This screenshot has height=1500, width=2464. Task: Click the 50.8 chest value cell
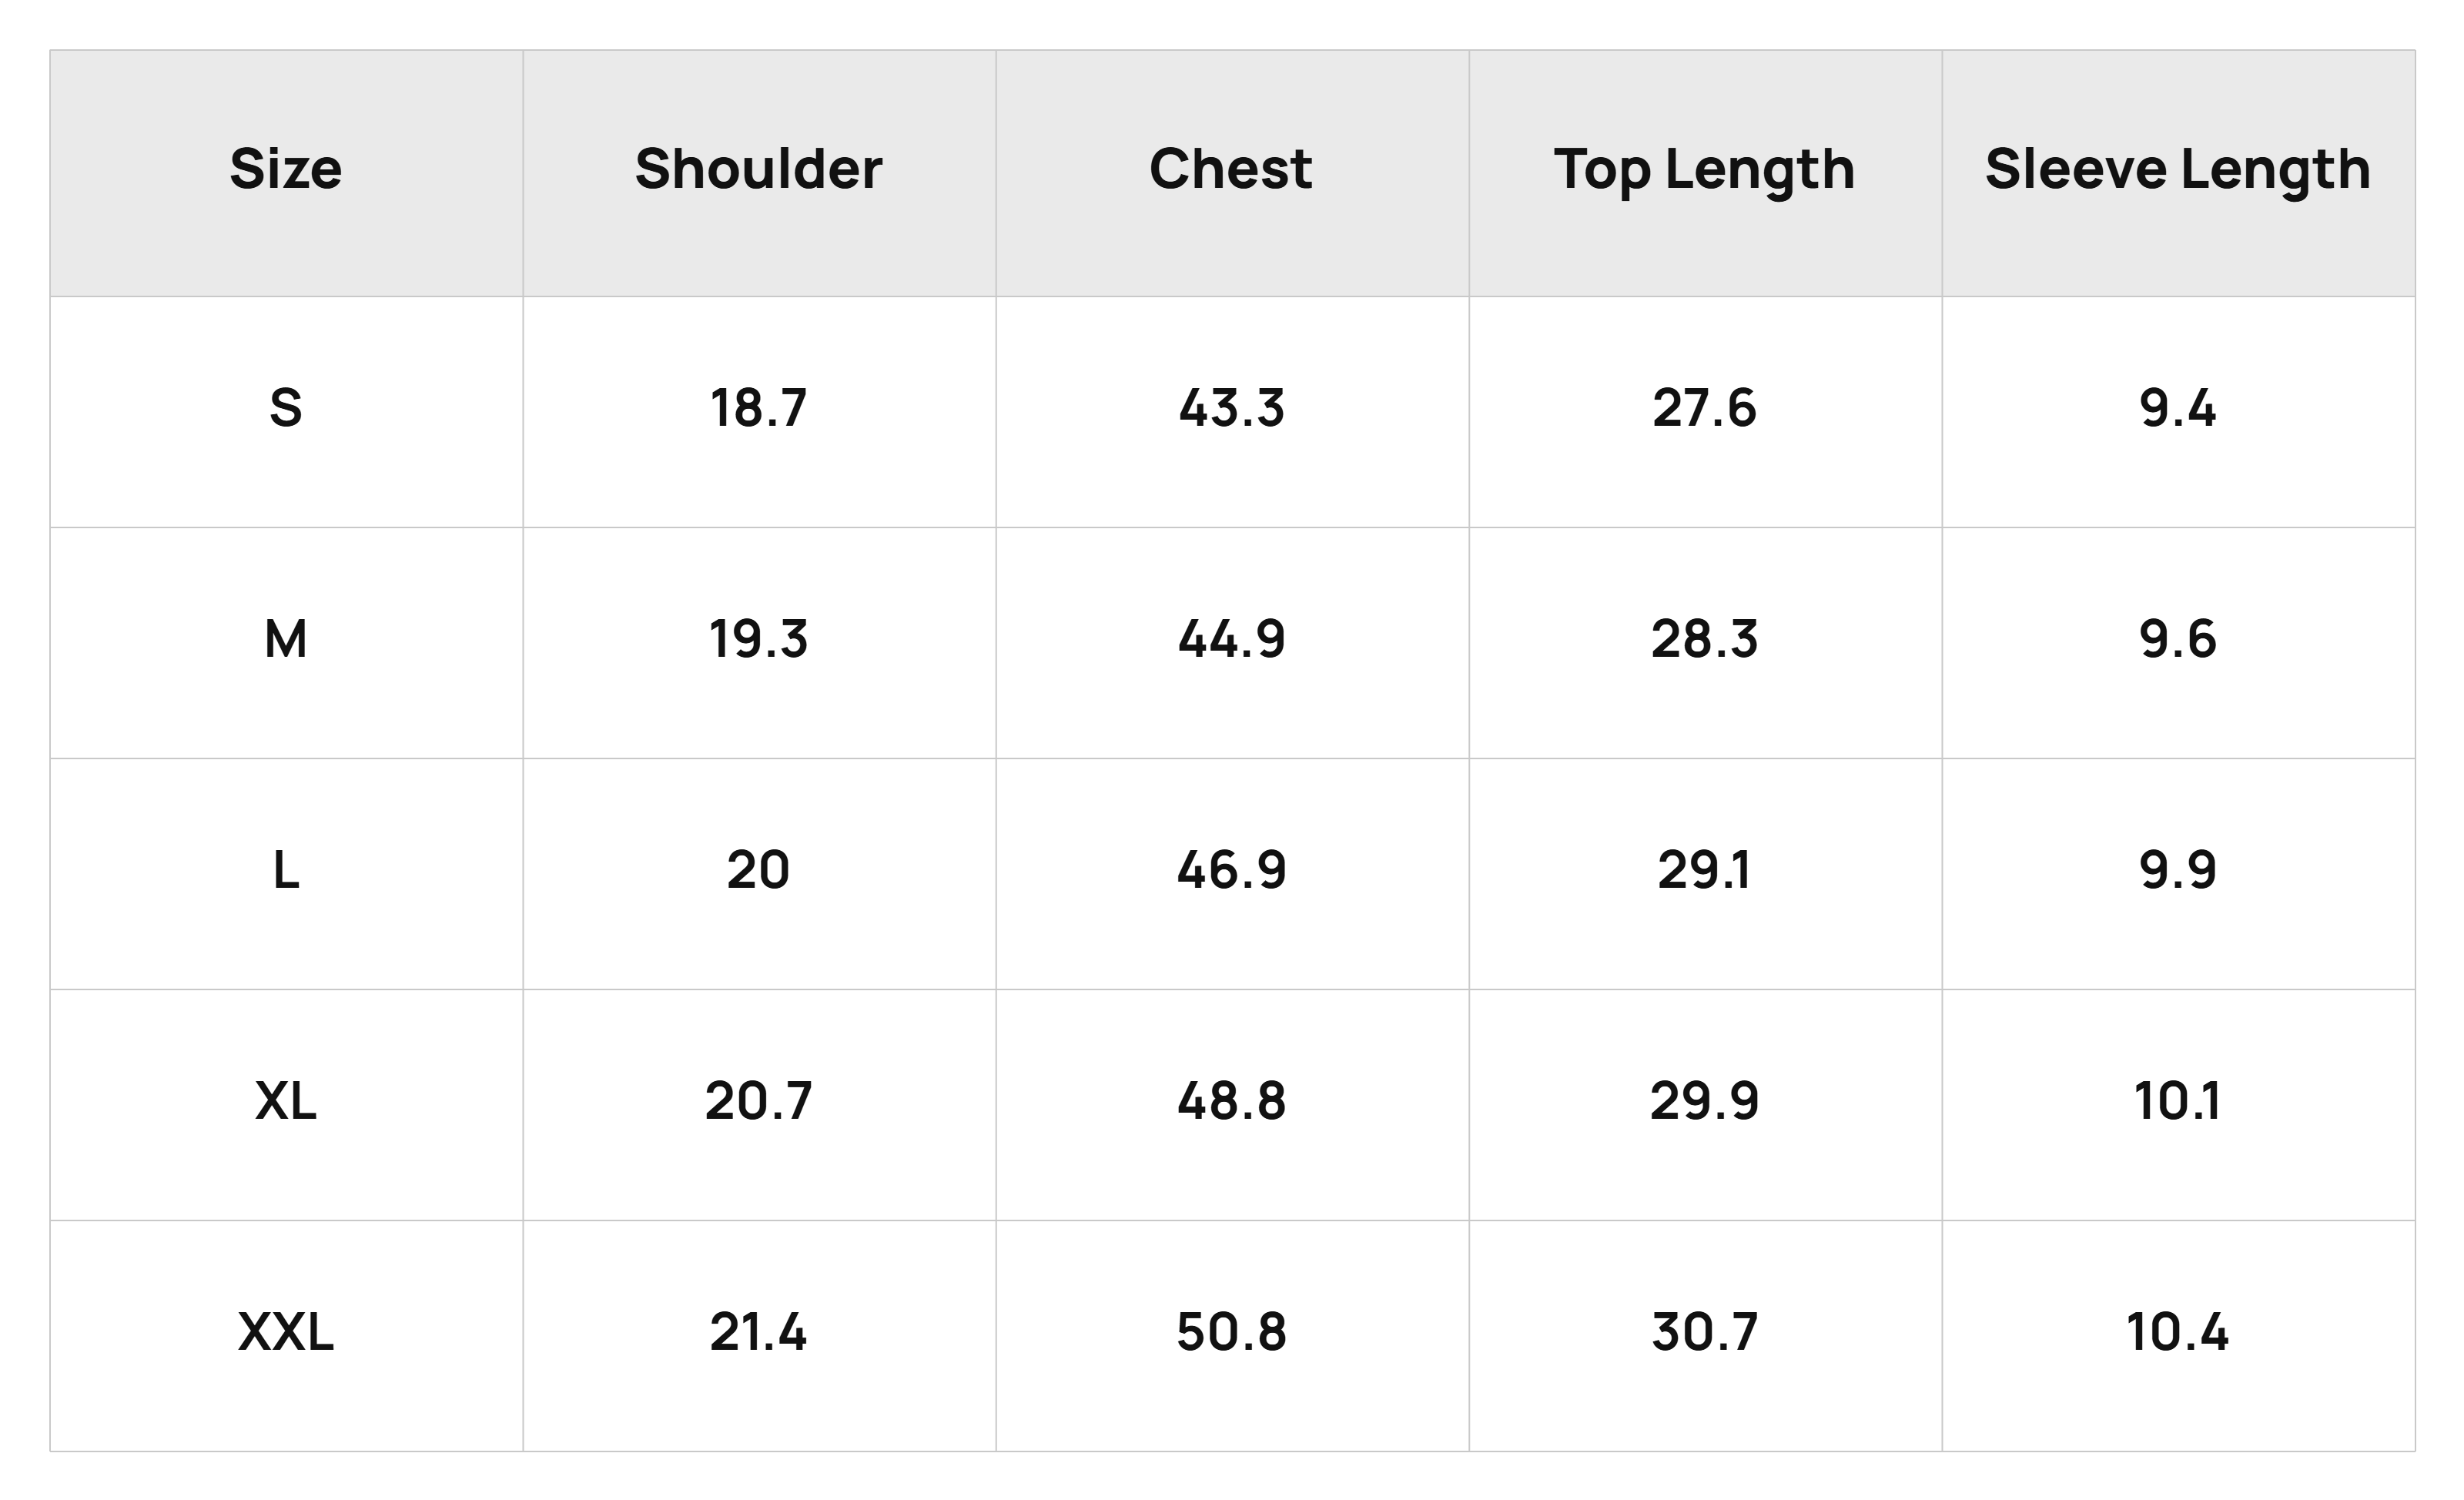pos(1232,1336)
